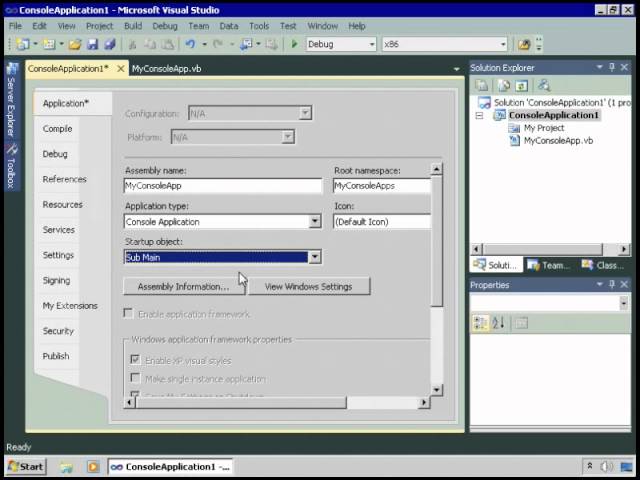Click the Redo arrow icon
This screenshot has height=480, width=640.
point(218,44)
